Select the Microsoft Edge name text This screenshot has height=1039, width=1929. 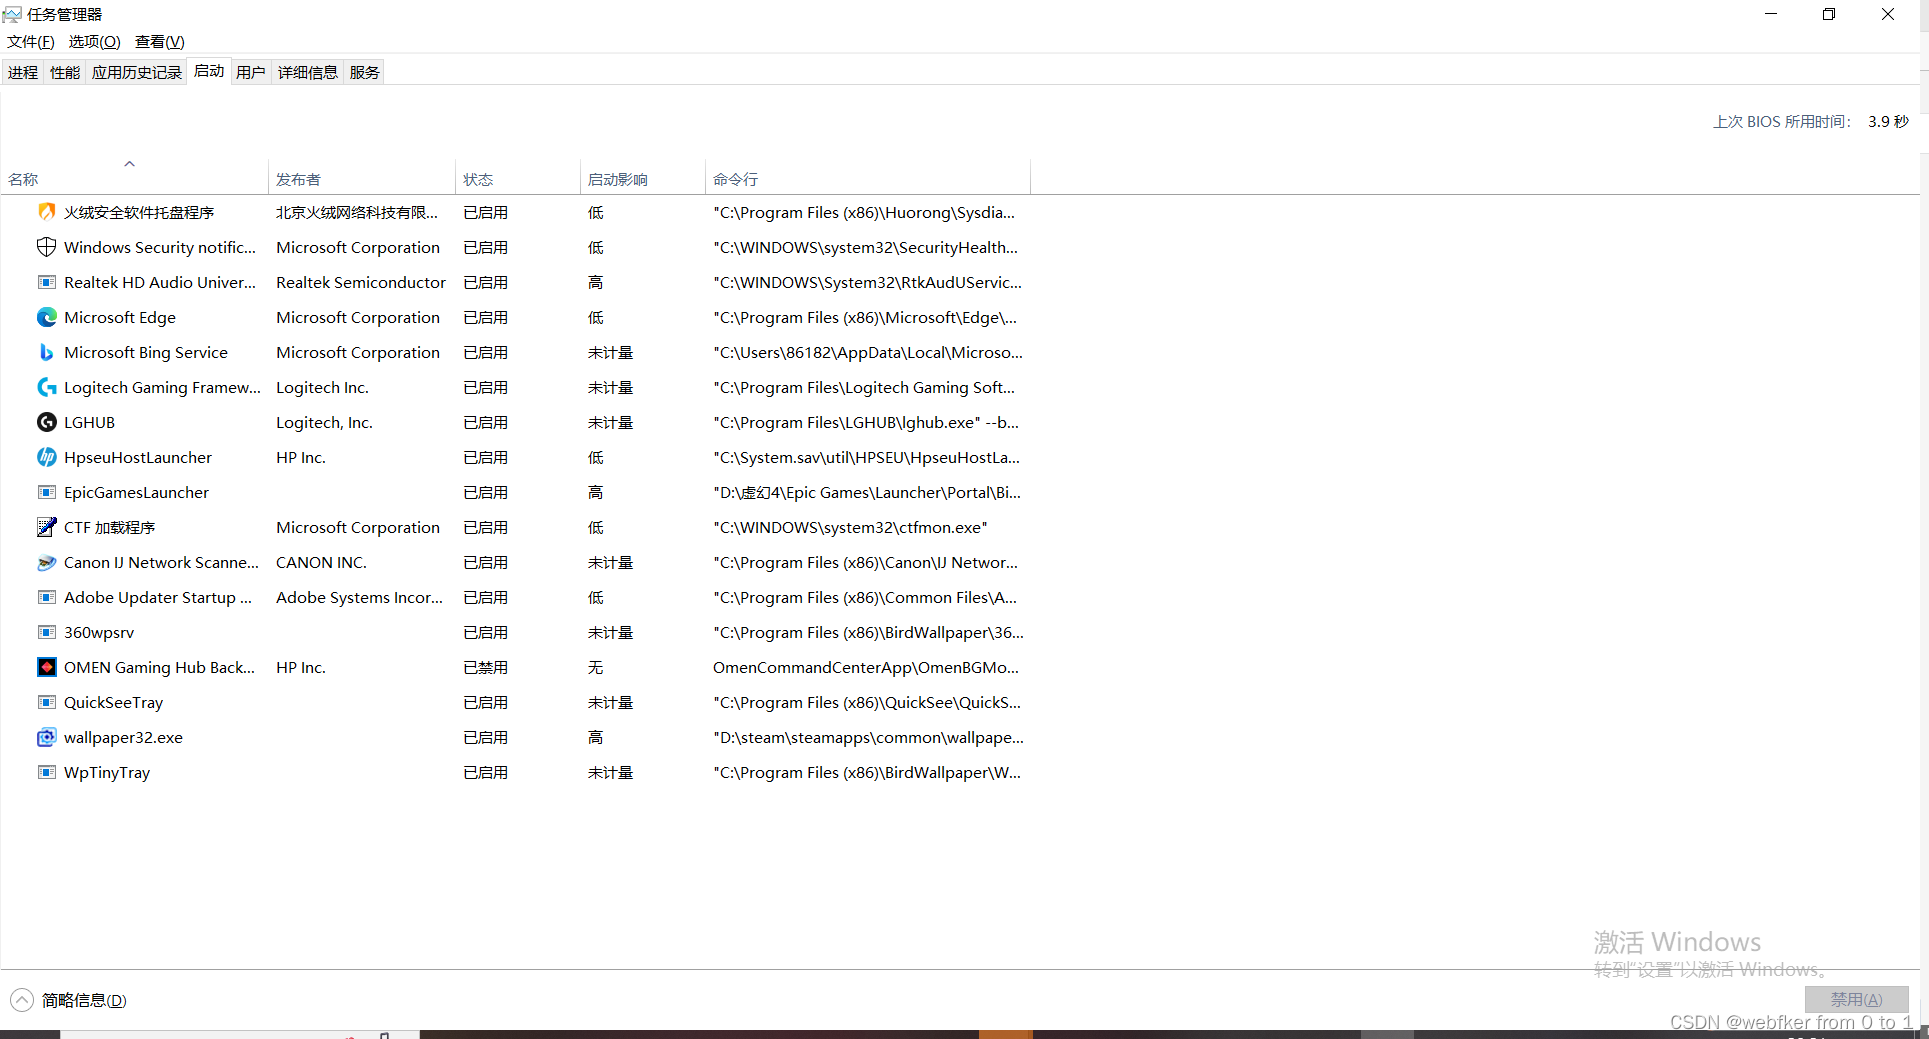pyautogui.click(x=120, y=317)
